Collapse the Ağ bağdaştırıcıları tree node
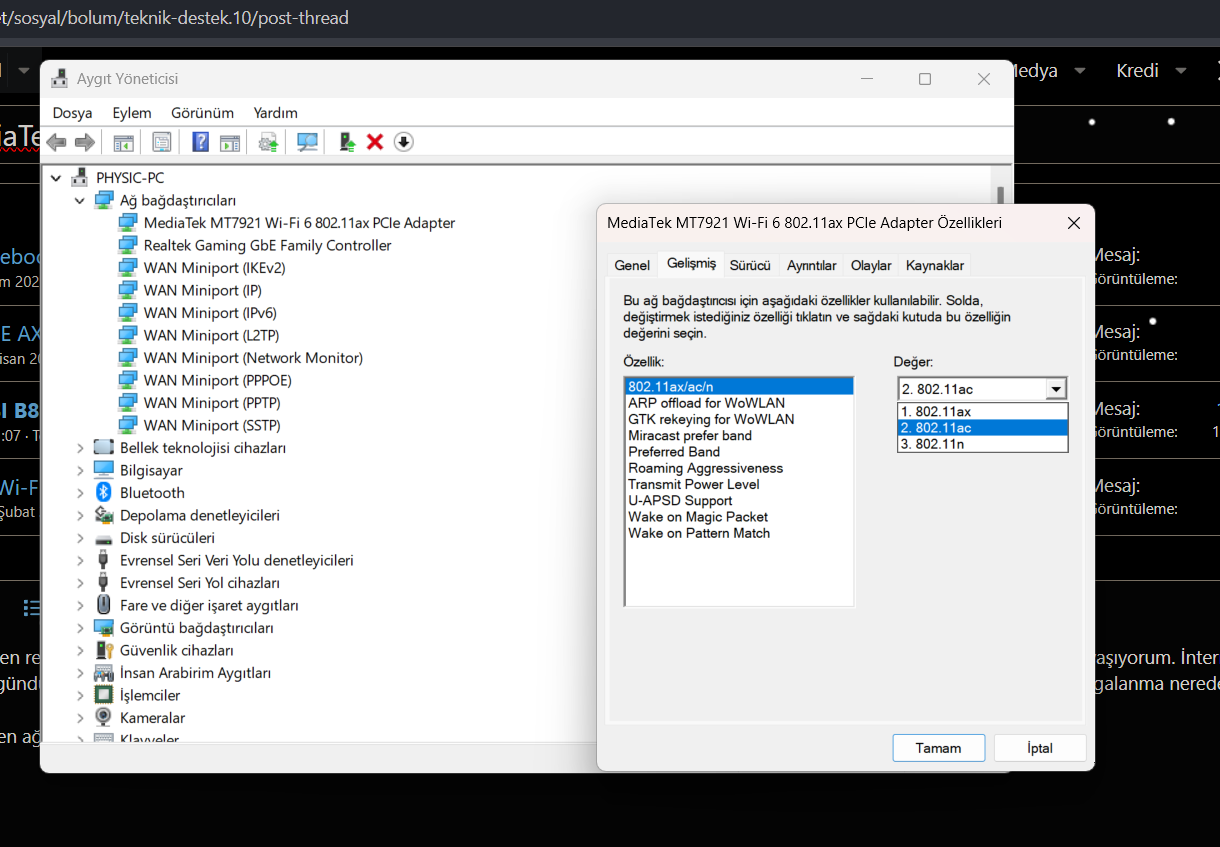Image resolution: width=1220 pixels, height=847 pixels. pyautogui.click(x=80, y=200)
